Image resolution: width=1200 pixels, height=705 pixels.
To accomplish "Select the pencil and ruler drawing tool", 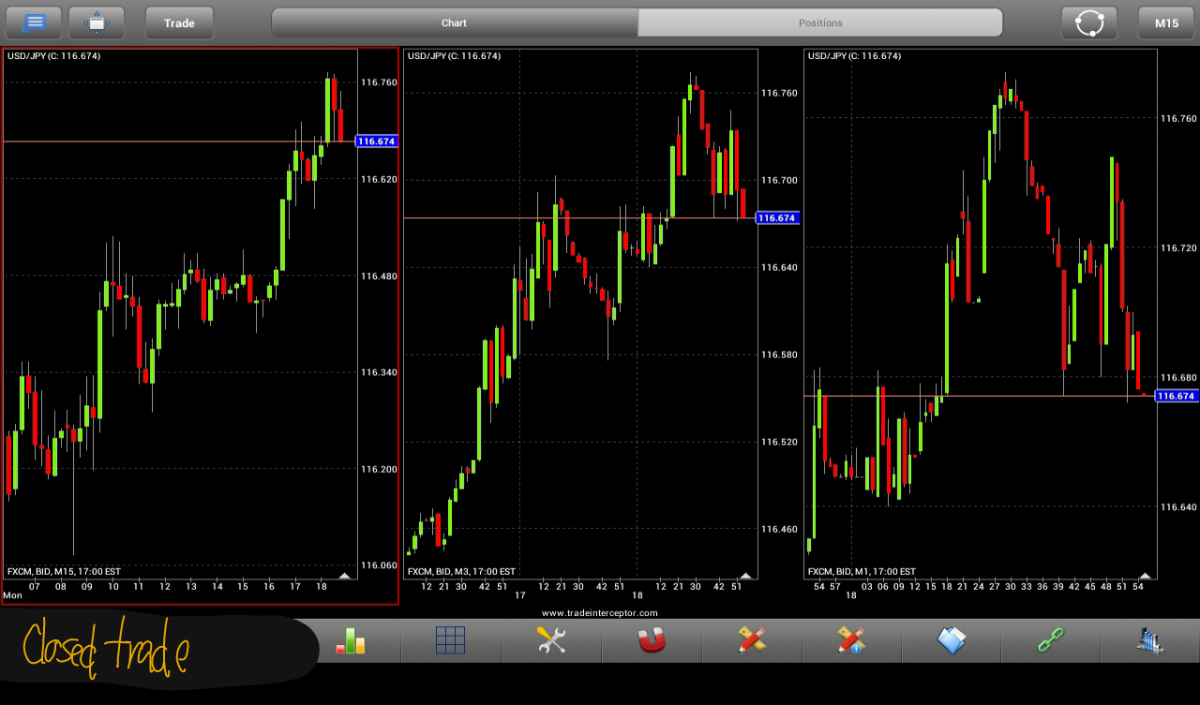I will pyautogui.click(x=751, y=640).
